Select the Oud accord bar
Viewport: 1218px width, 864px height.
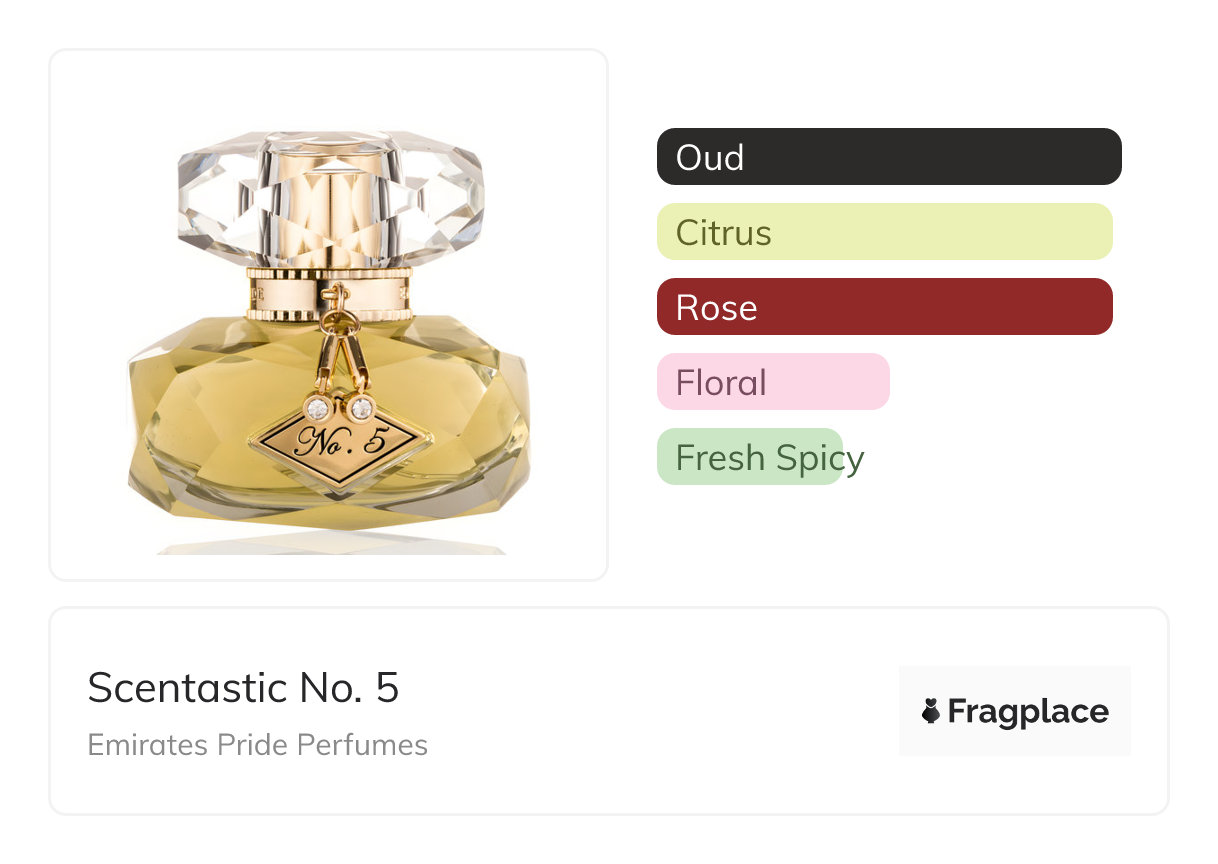pos(888,157)
